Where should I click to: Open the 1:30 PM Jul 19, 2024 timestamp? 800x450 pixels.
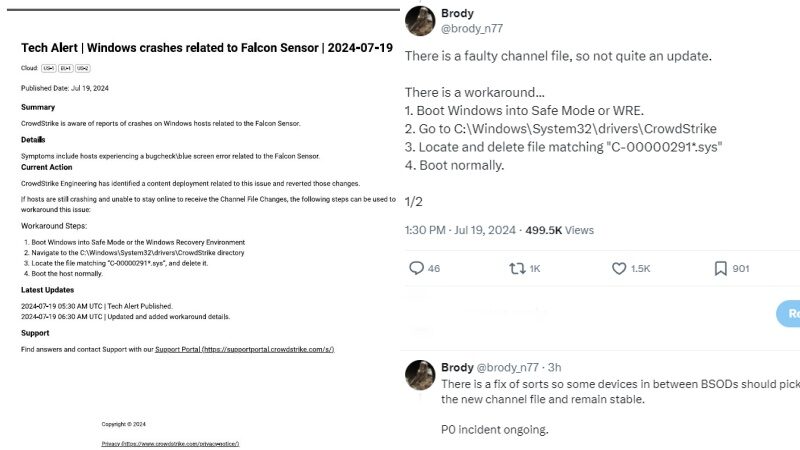(460, 230)
